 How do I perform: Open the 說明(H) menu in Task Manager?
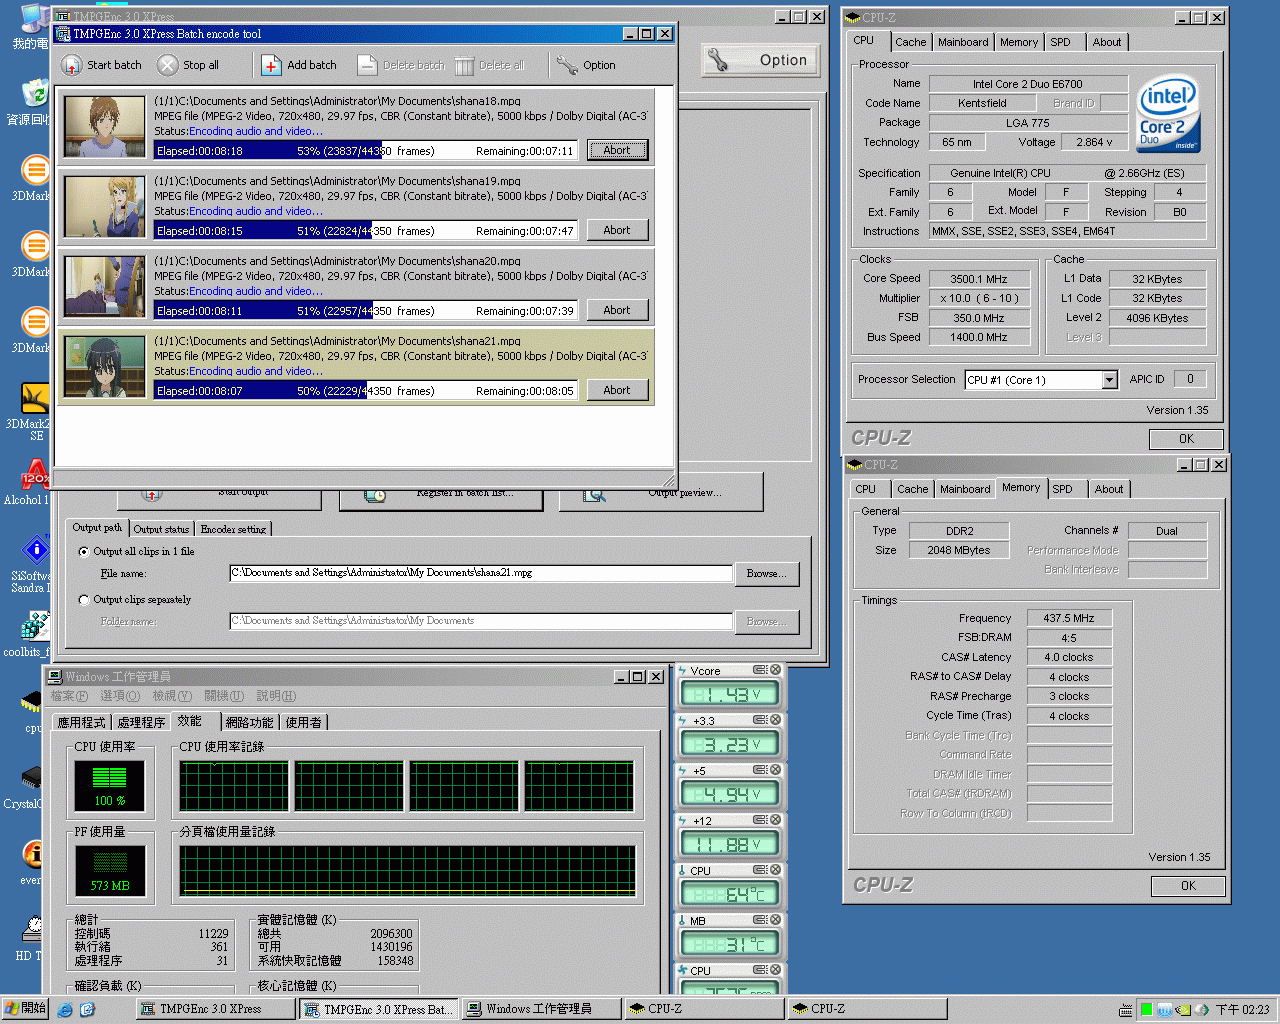point(276,696)
